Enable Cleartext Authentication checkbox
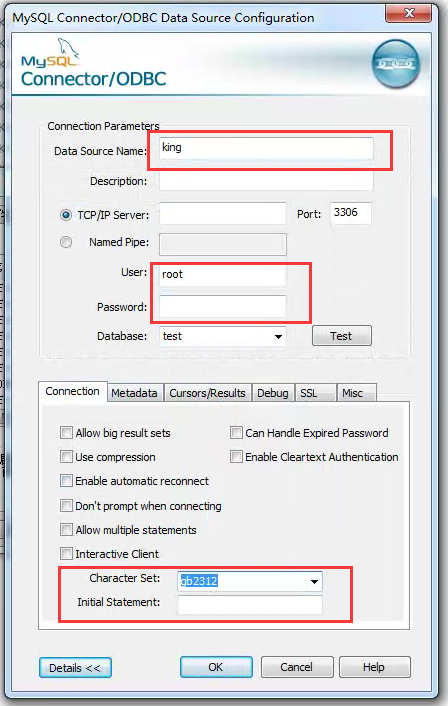Image resolution: width=448 pixels, height=706 pixels. (236, 457)
